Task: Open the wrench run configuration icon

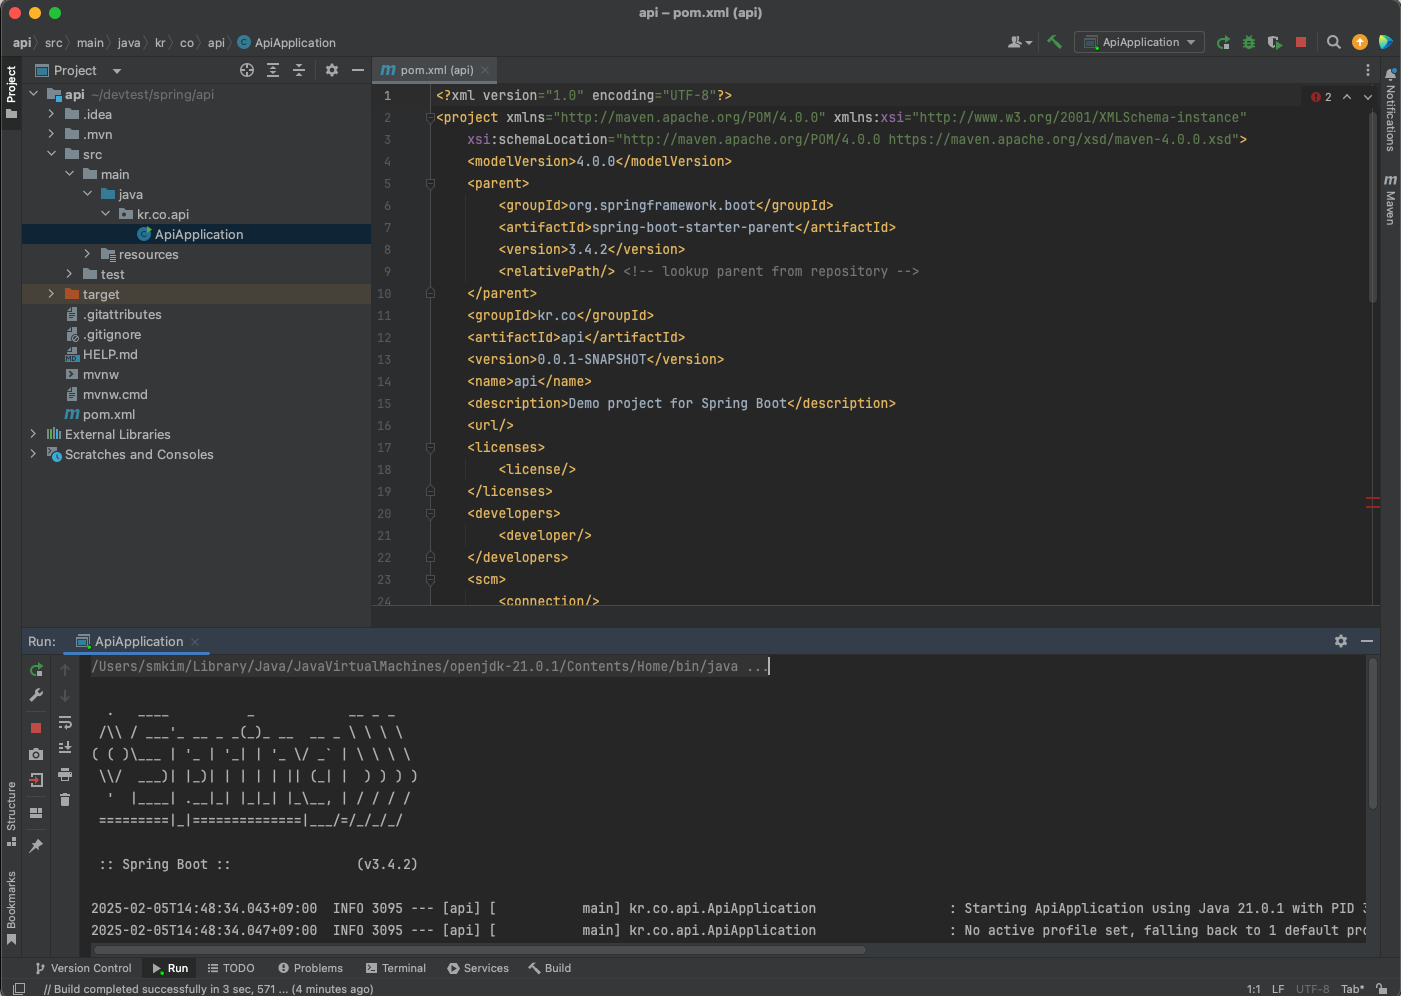Action: point(36,695)
